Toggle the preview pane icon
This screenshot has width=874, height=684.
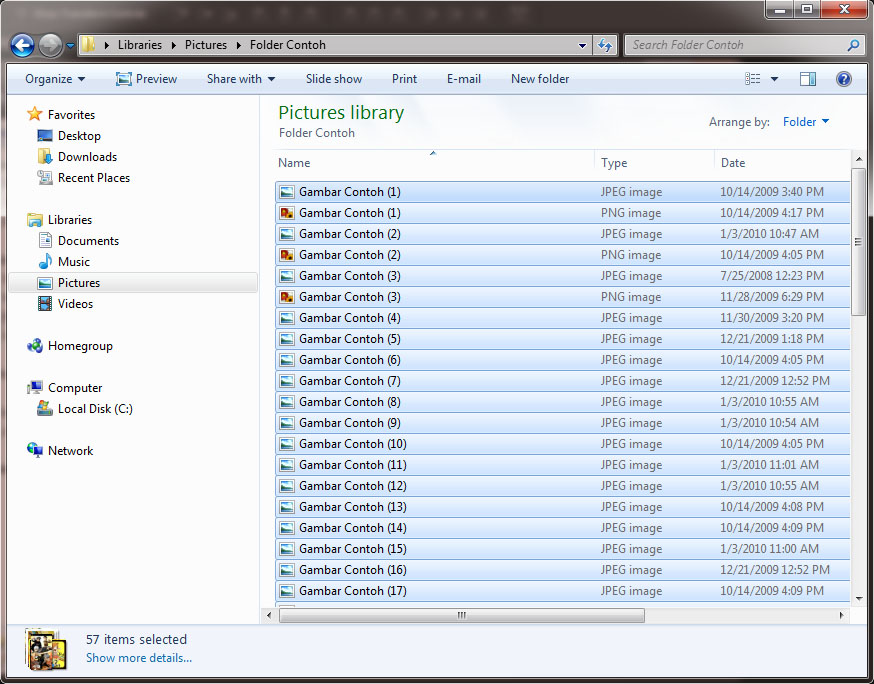808,79
